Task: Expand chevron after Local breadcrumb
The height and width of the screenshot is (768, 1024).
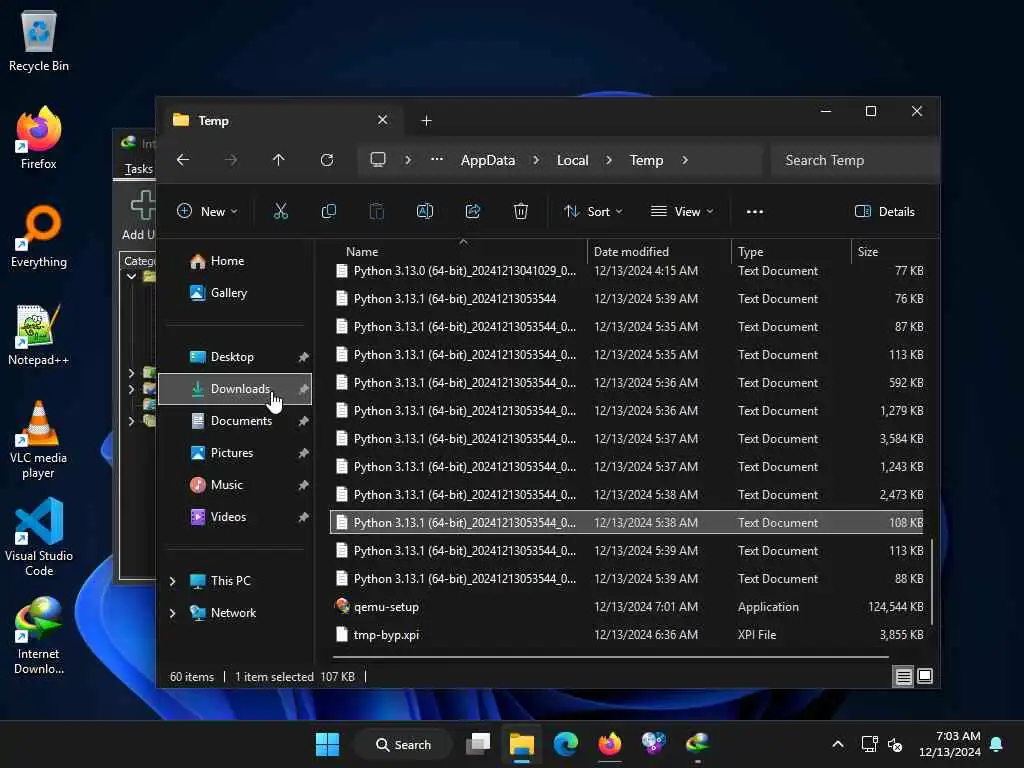Action: point(609,160)
